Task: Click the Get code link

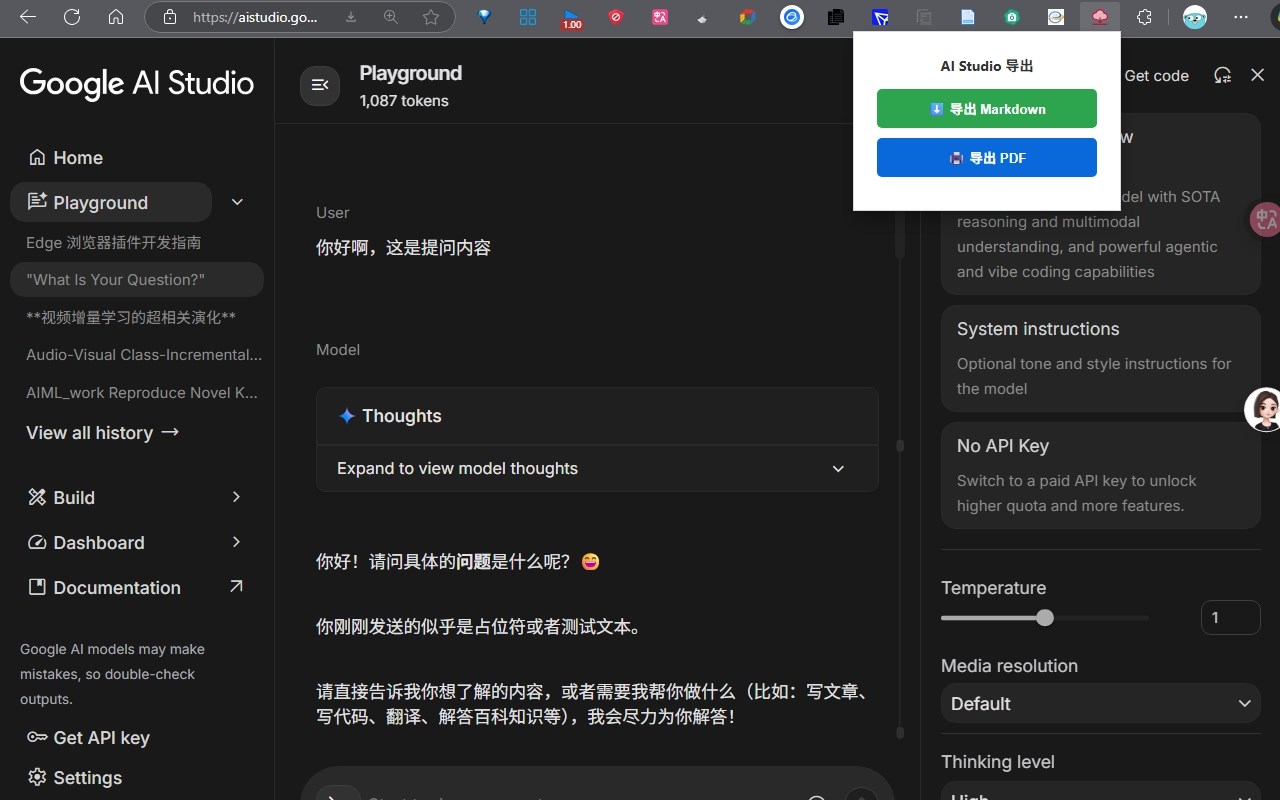Action: coord(1157,75)
